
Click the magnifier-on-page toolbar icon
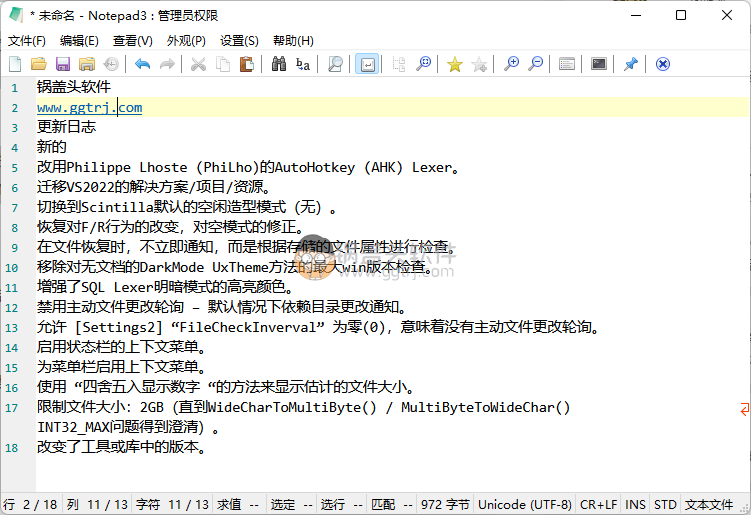click(335, 64)
